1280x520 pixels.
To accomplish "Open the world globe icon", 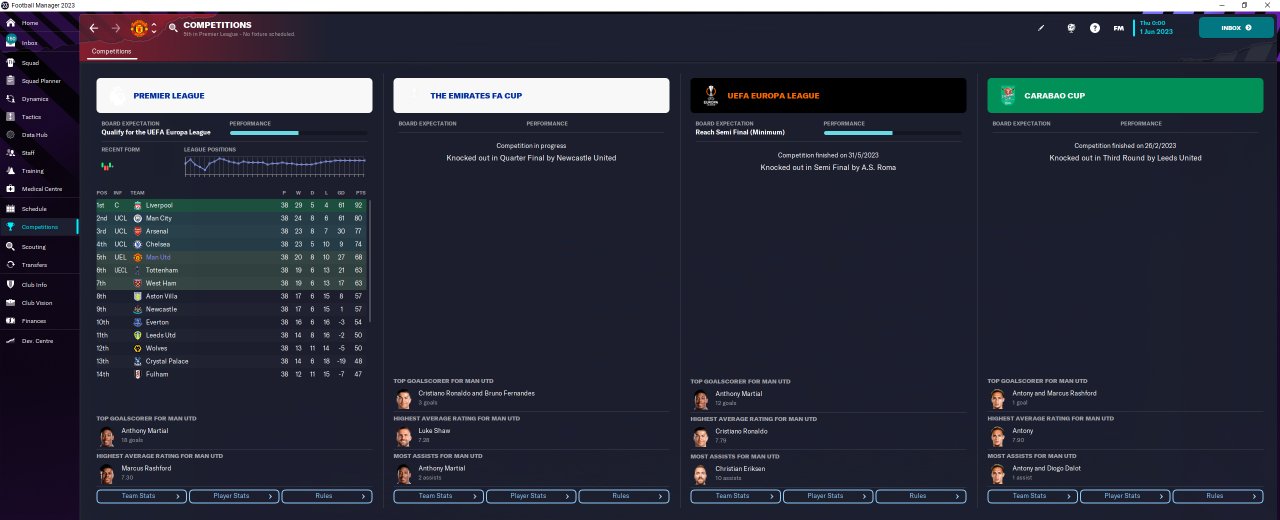I will pos(1070,28).
